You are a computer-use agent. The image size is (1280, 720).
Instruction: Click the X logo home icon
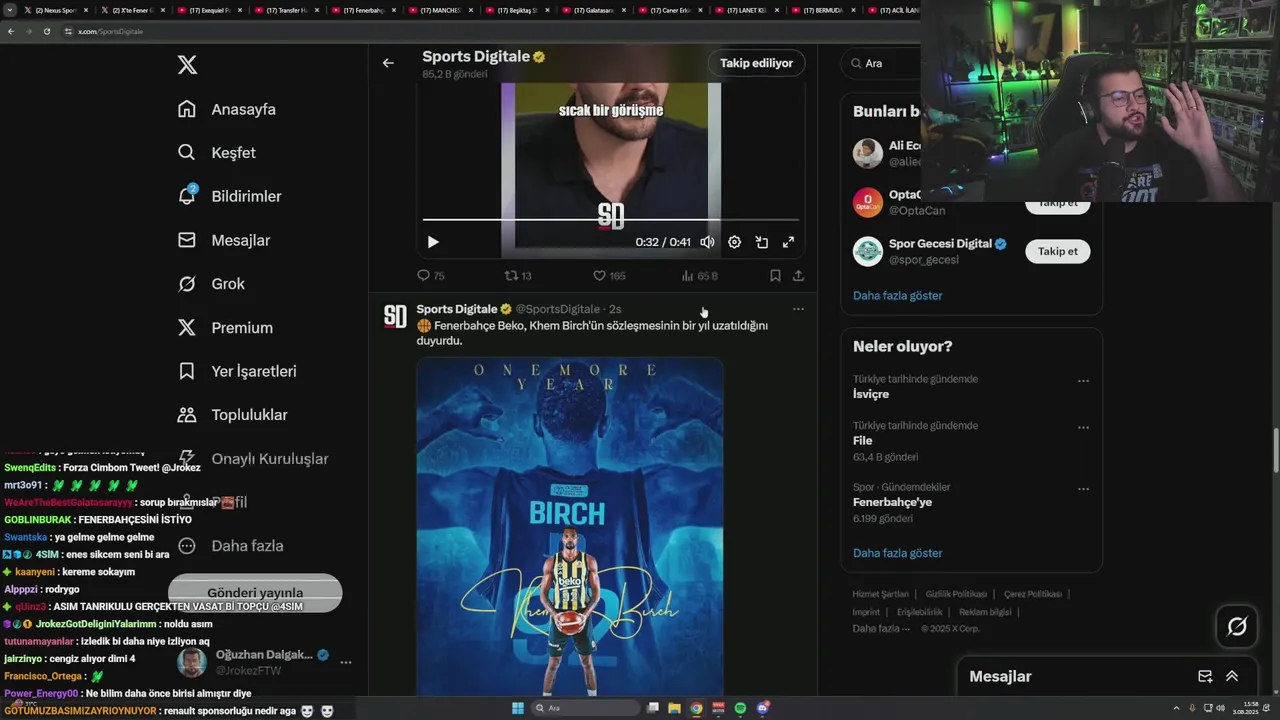tap(187, 65)
